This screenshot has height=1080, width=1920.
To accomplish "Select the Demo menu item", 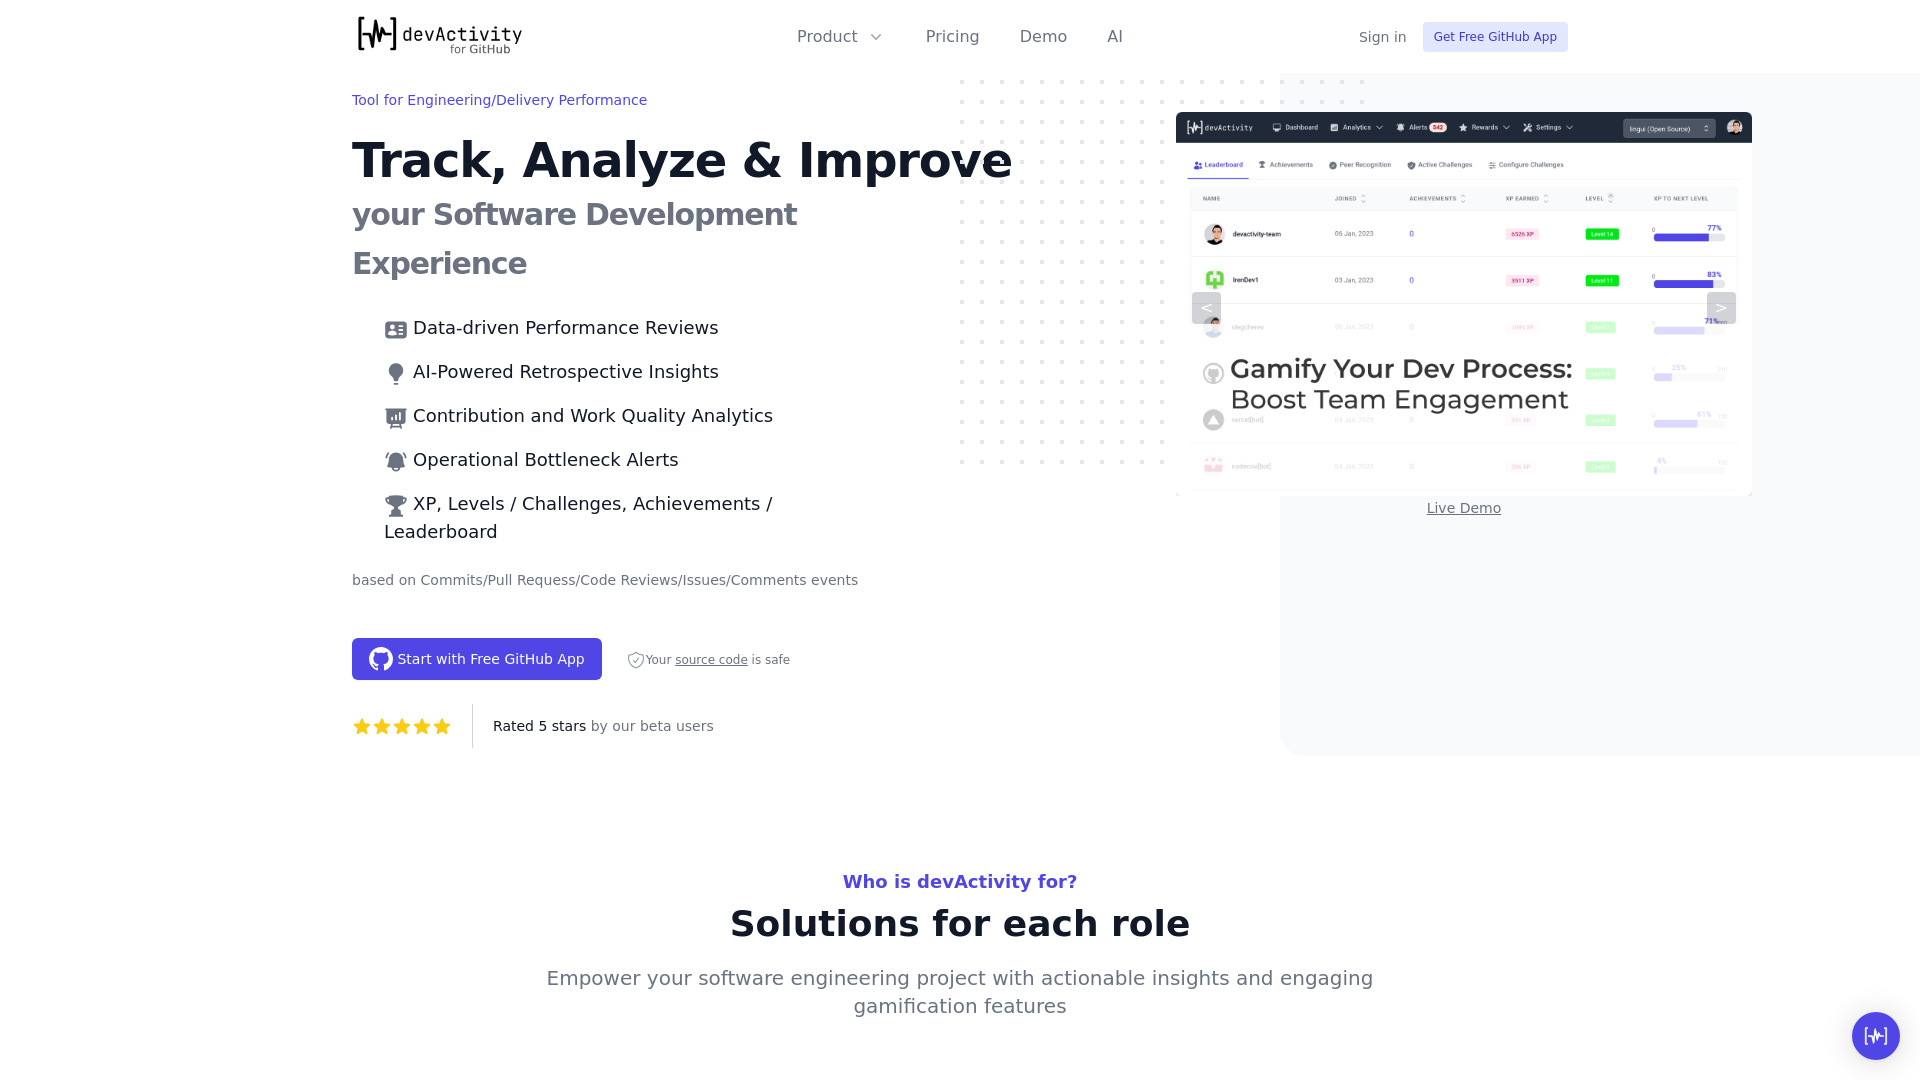I will 1043,37.
